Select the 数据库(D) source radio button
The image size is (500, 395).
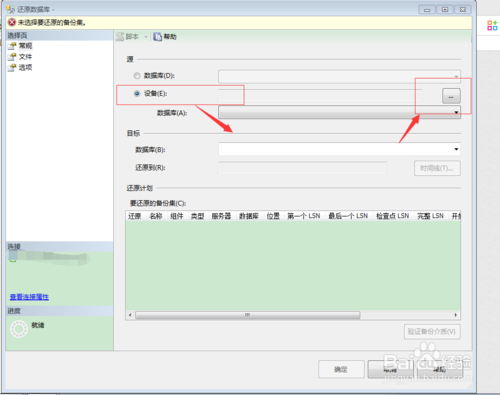tap(137, 76)
